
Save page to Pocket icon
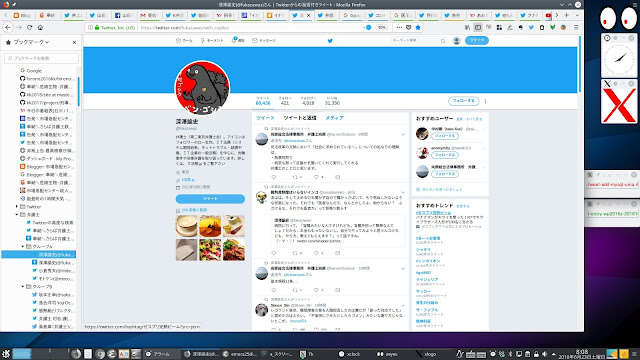(409, 27)
